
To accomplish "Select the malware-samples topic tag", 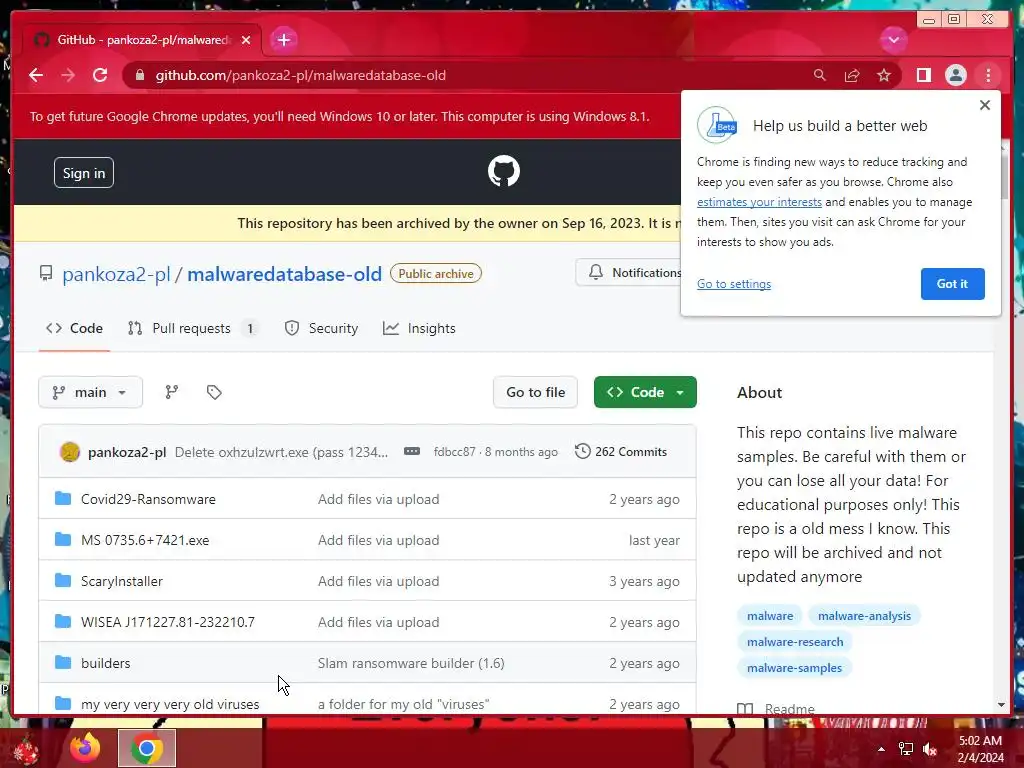I will 794,668.
